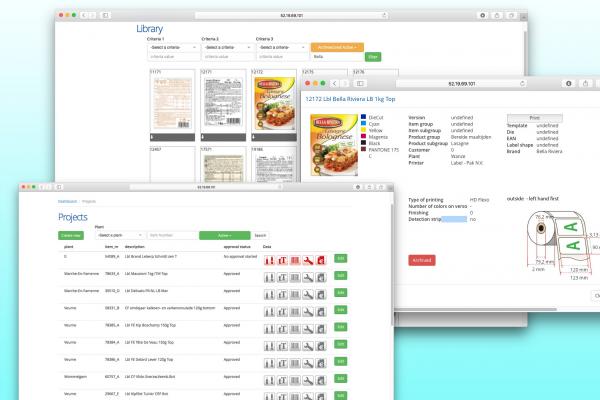
Task: Select the Cyan color swatch
Action: [x=364, y=123]
